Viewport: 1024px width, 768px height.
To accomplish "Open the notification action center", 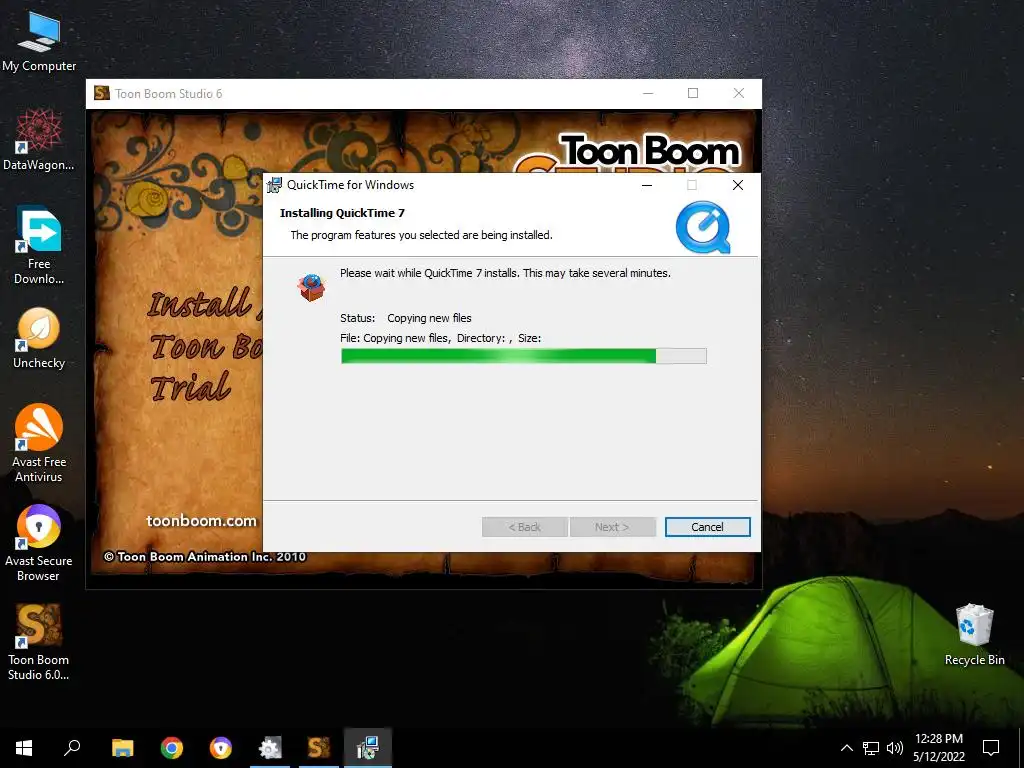I will click(991, 748).
